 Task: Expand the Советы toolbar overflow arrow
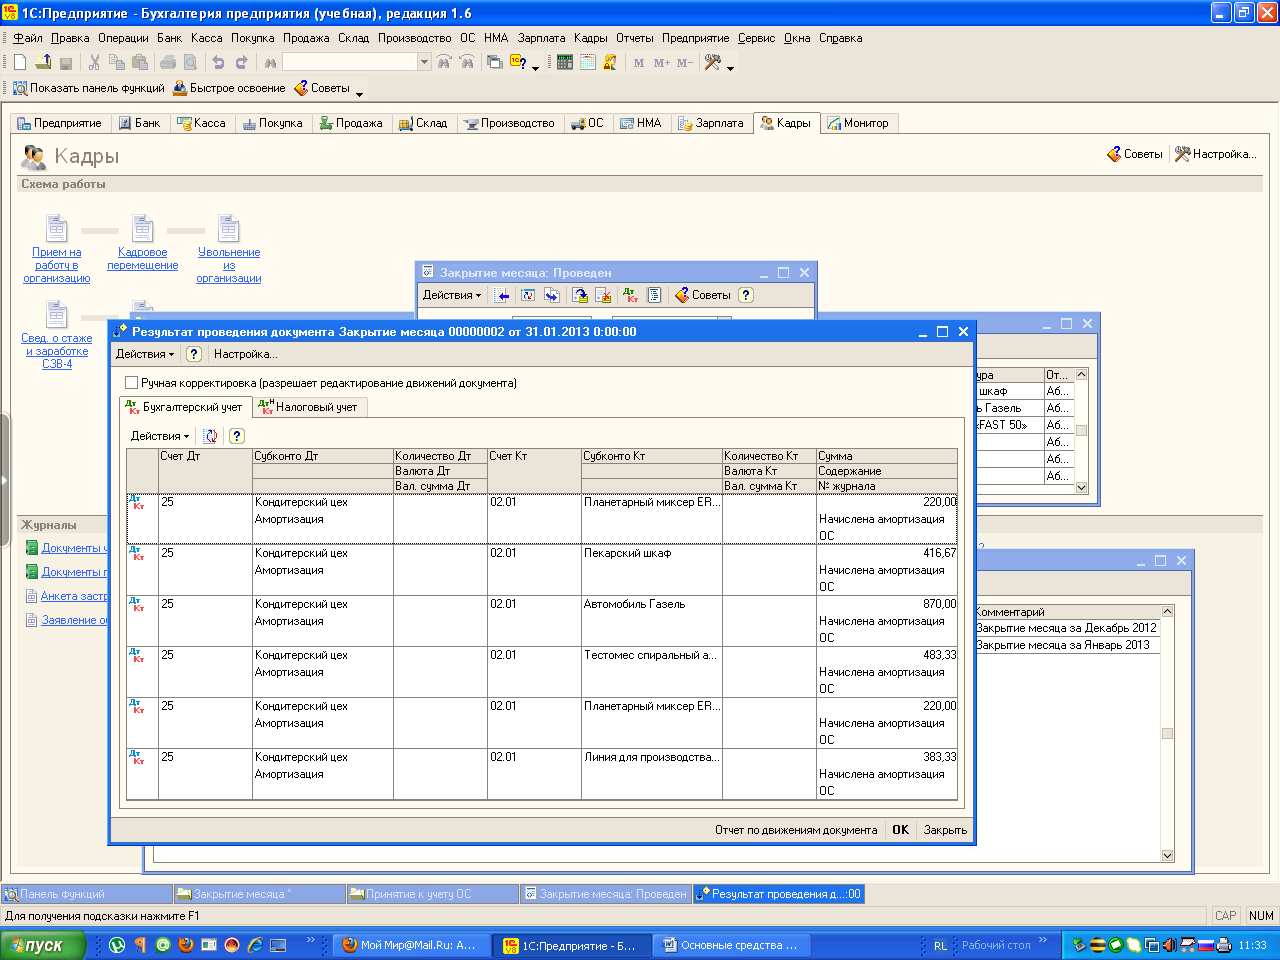[x=359, y=92]
